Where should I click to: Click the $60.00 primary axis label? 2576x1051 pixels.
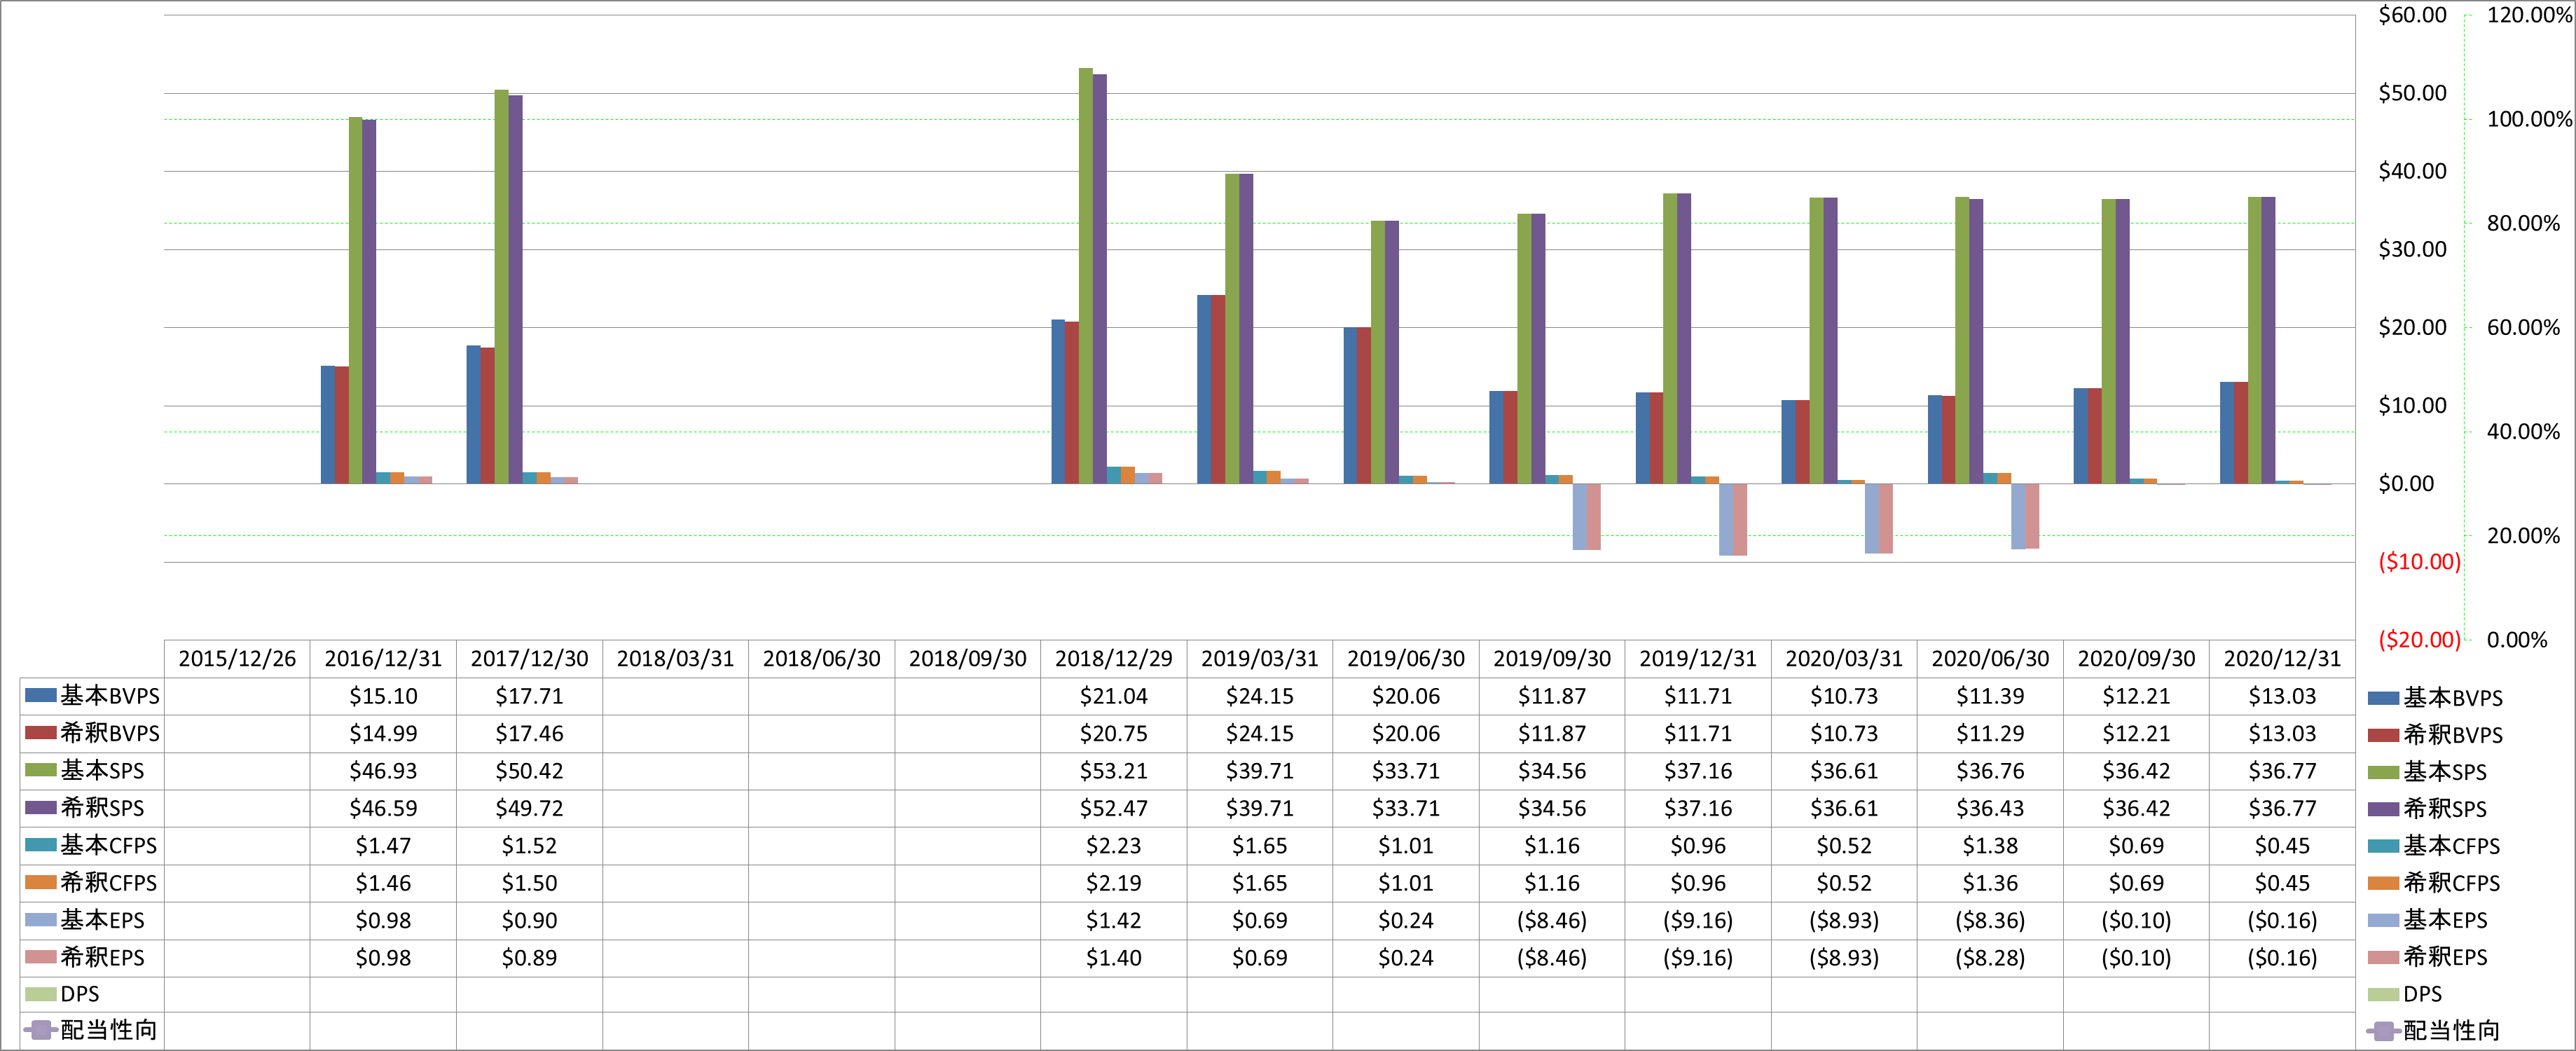click(x=2412, y=15)
